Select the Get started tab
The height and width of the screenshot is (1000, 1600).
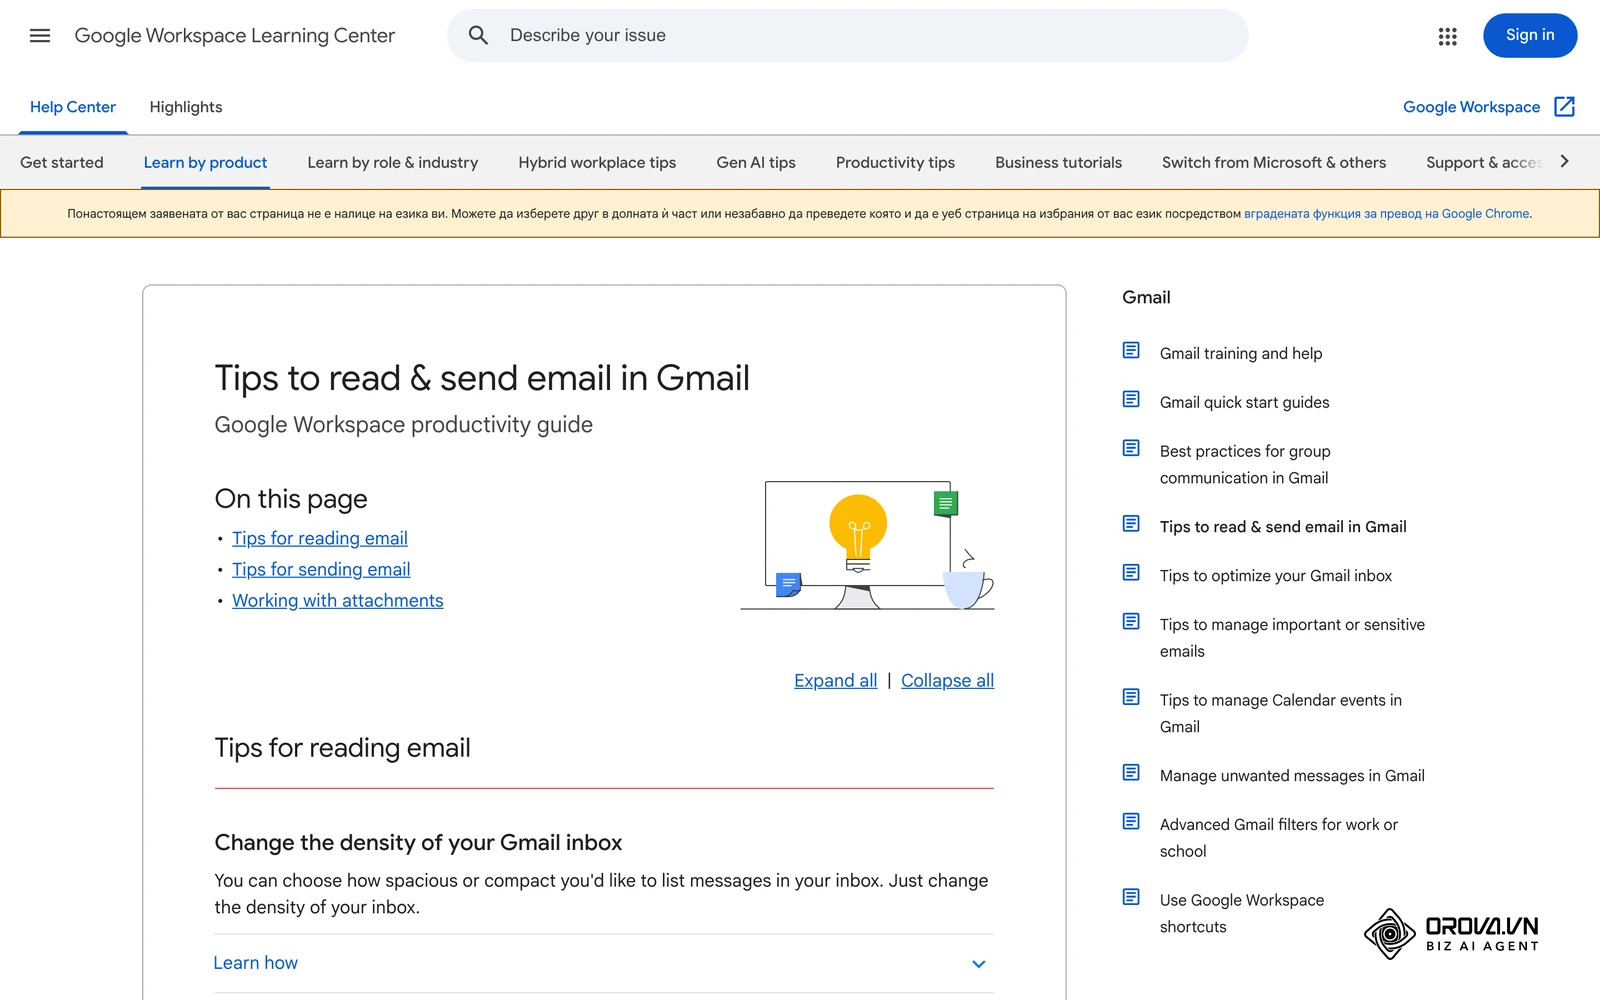click(62, 162)
